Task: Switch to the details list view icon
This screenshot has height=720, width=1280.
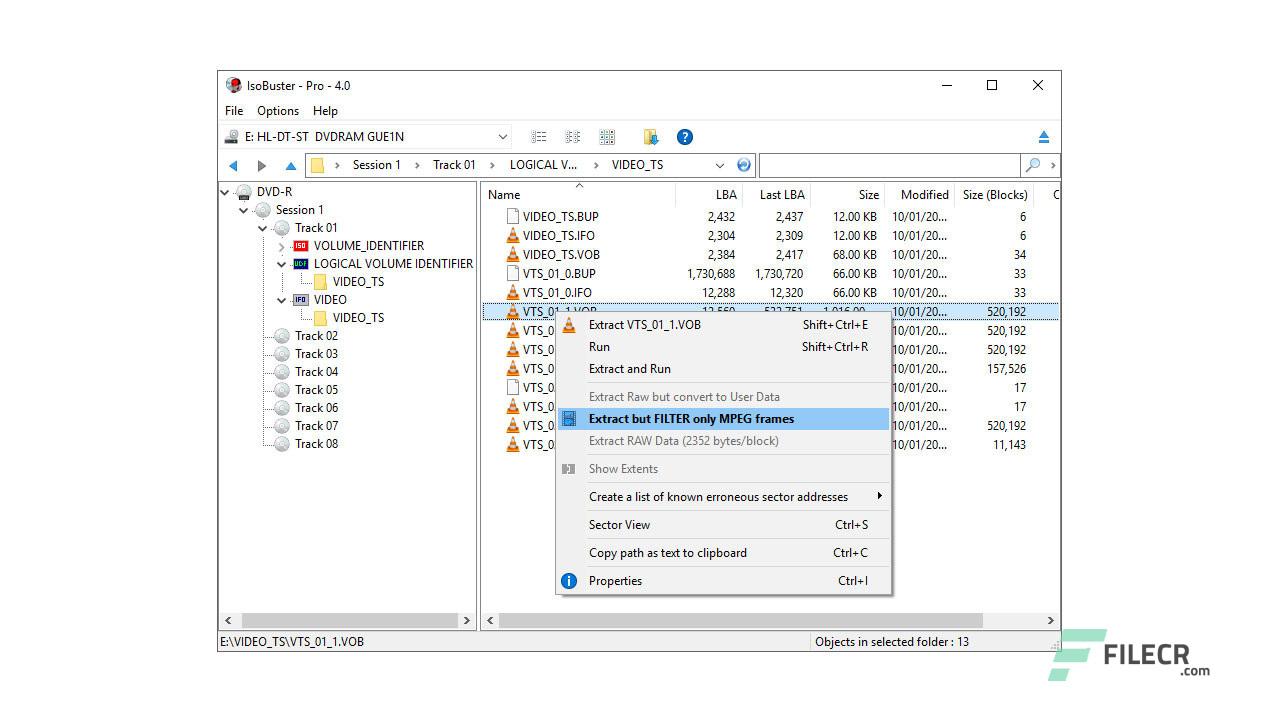Action: pos(539,137)
